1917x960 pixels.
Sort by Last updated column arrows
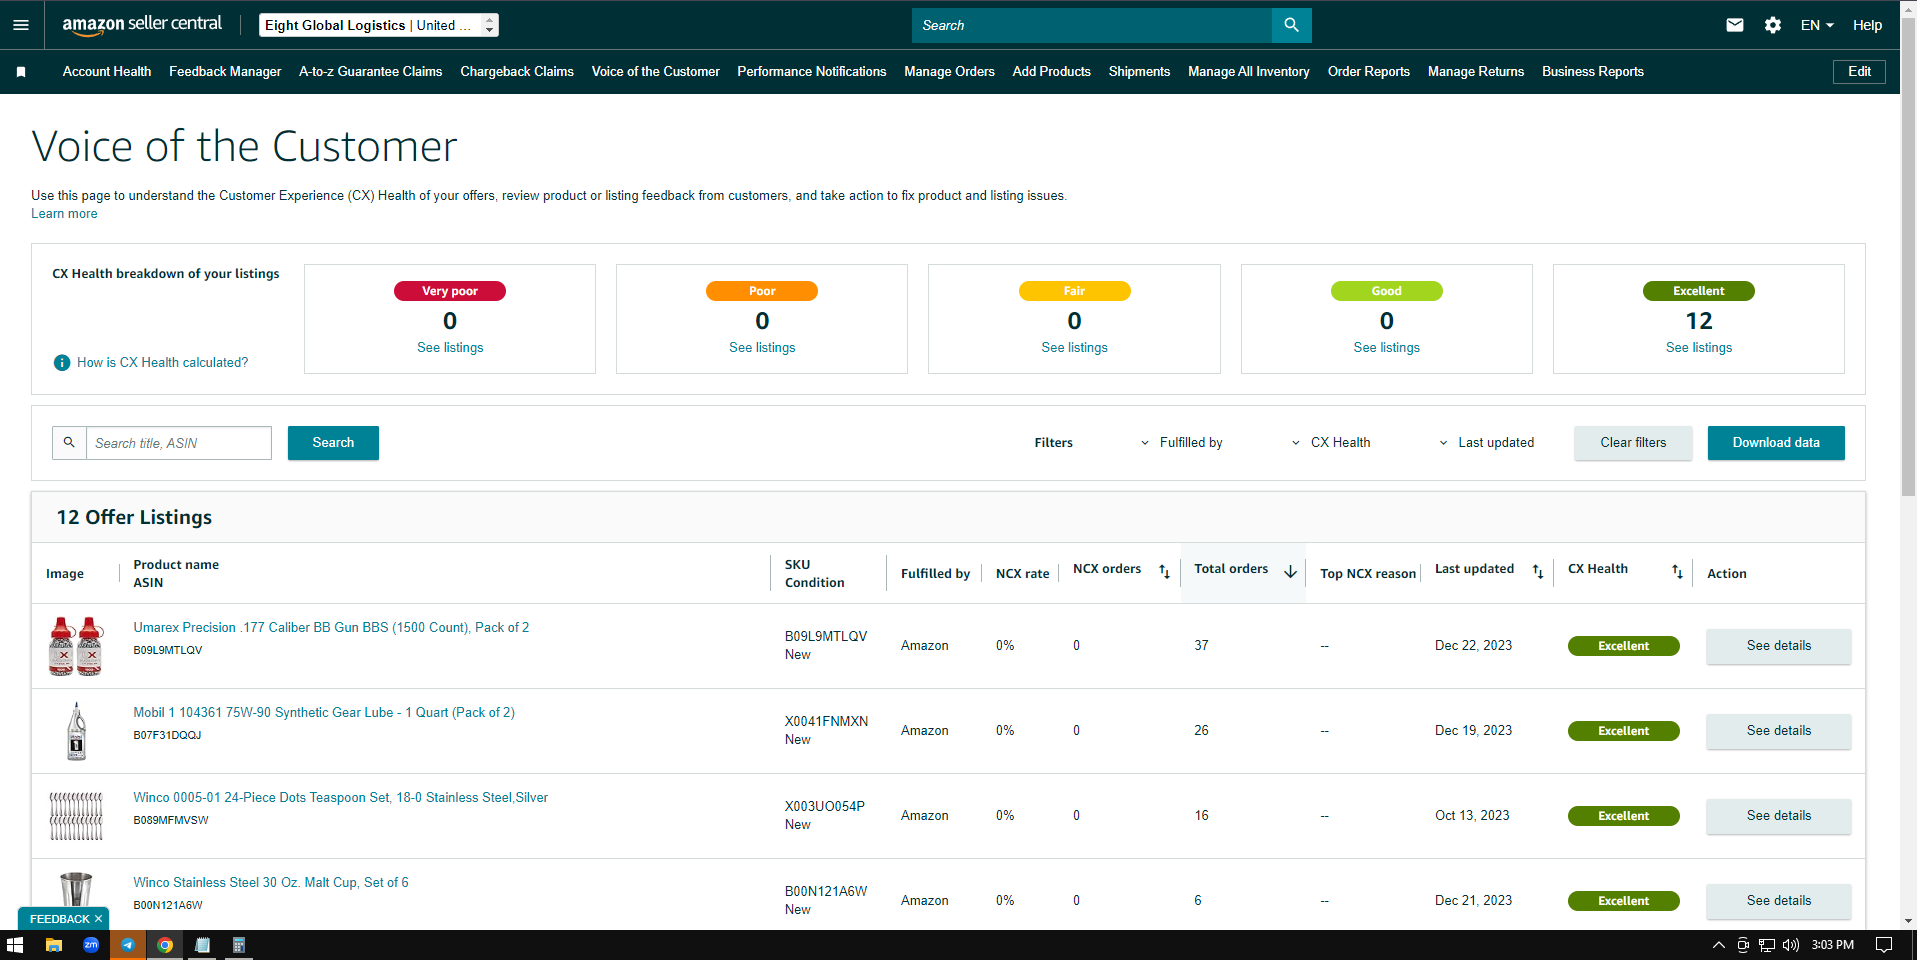click(1538, 571)
